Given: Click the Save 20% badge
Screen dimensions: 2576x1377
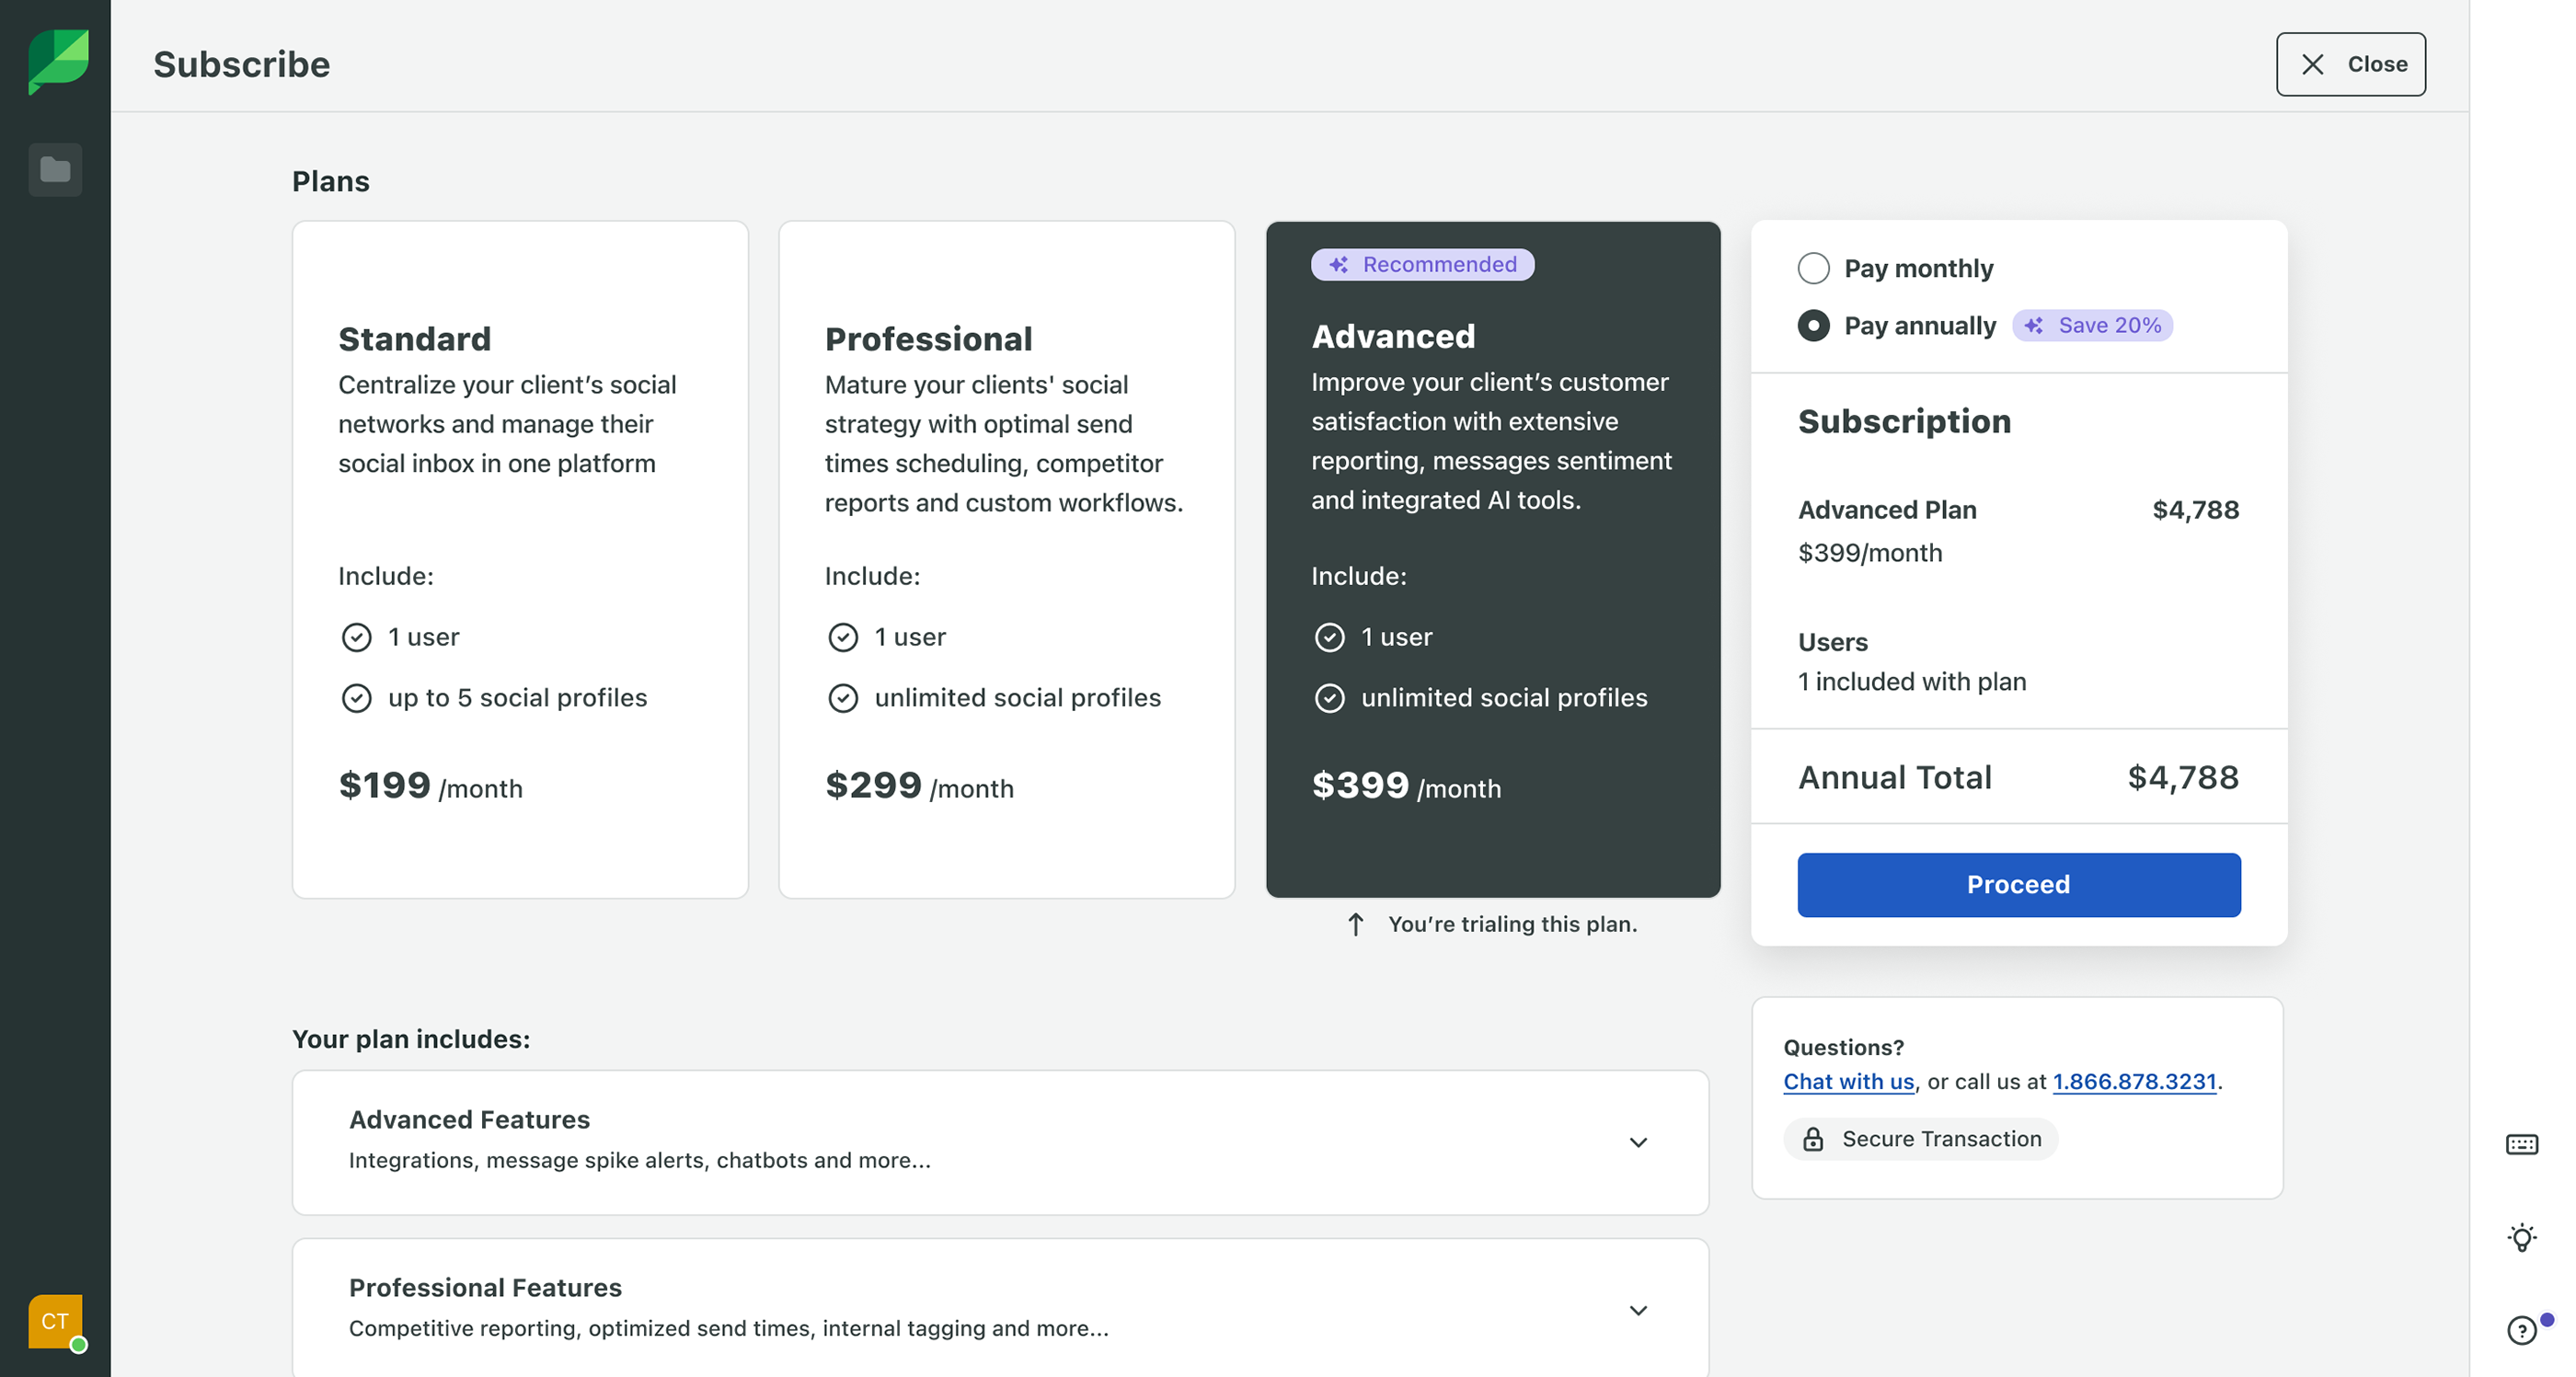Looking at the screenshot, I should click(x=2092, y=326).
